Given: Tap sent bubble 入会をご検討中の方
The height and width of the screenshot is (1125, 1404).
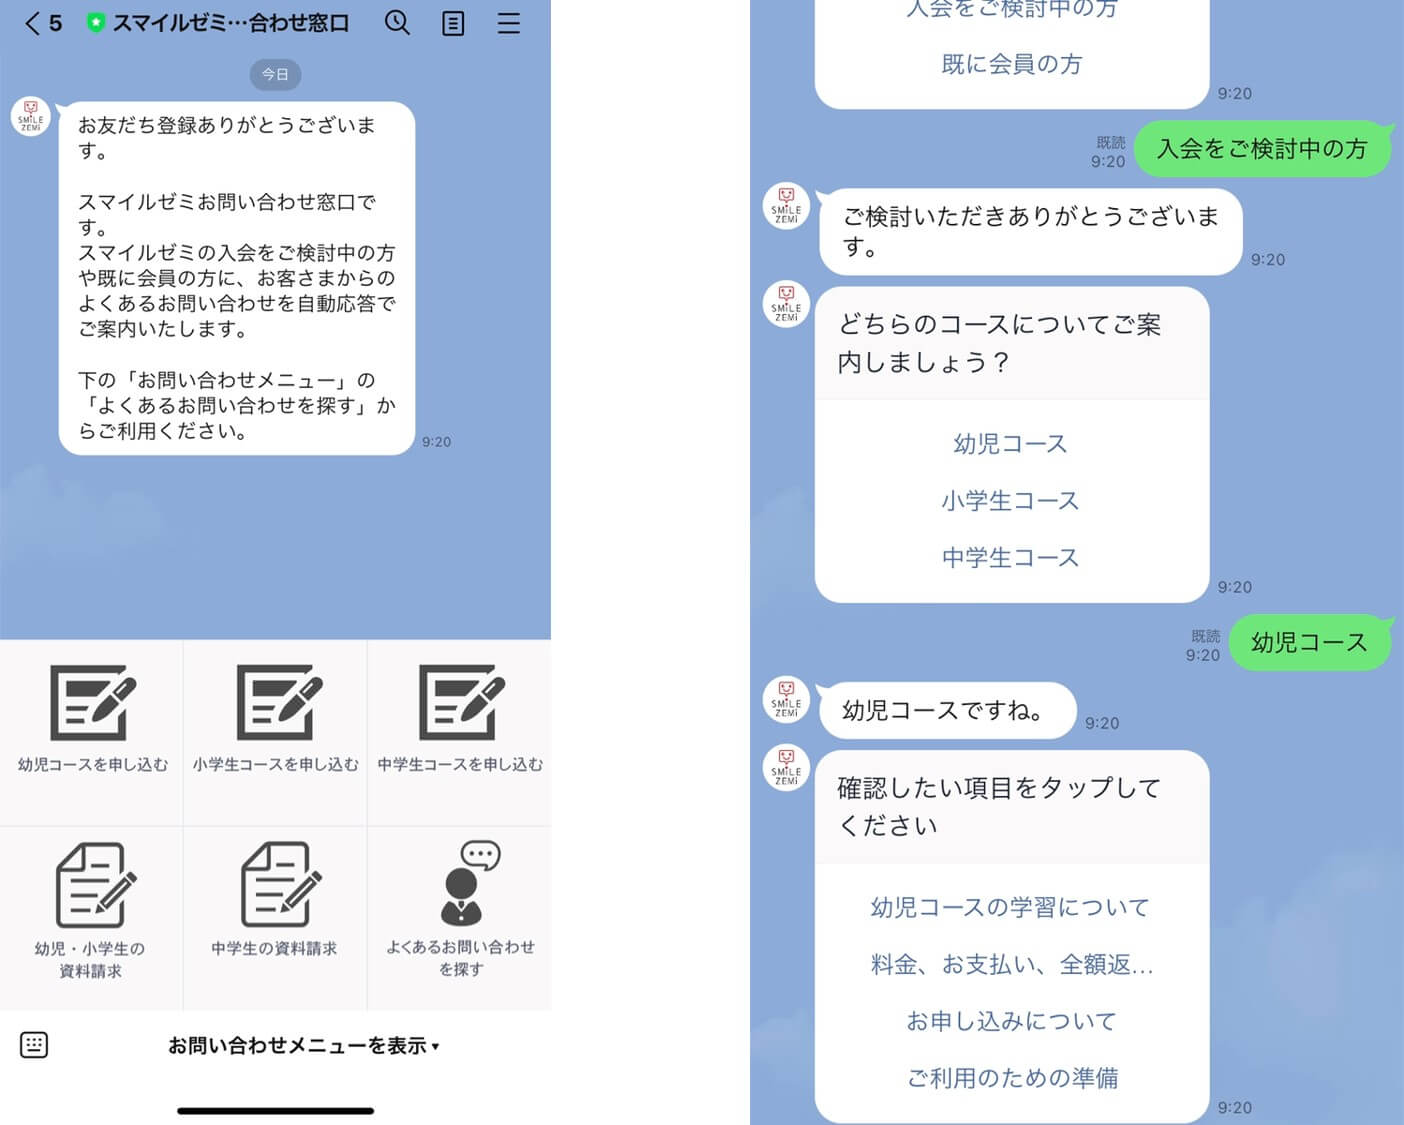Looking at the screenshot, I should [1263, 149].
